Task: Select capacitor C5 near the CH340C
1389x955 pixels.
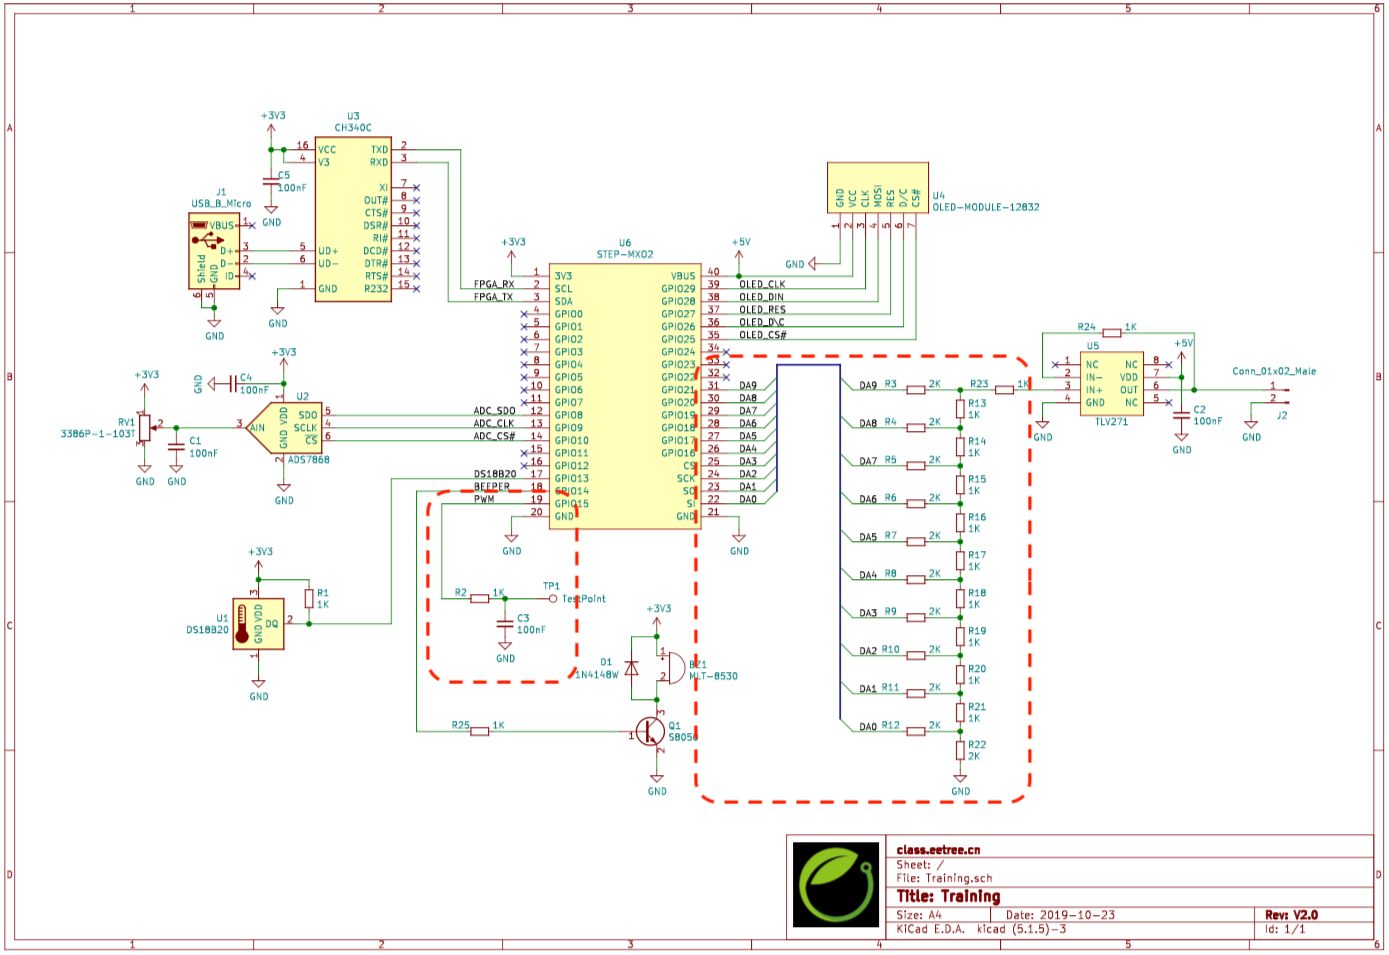Action: [x=270, y=182]
